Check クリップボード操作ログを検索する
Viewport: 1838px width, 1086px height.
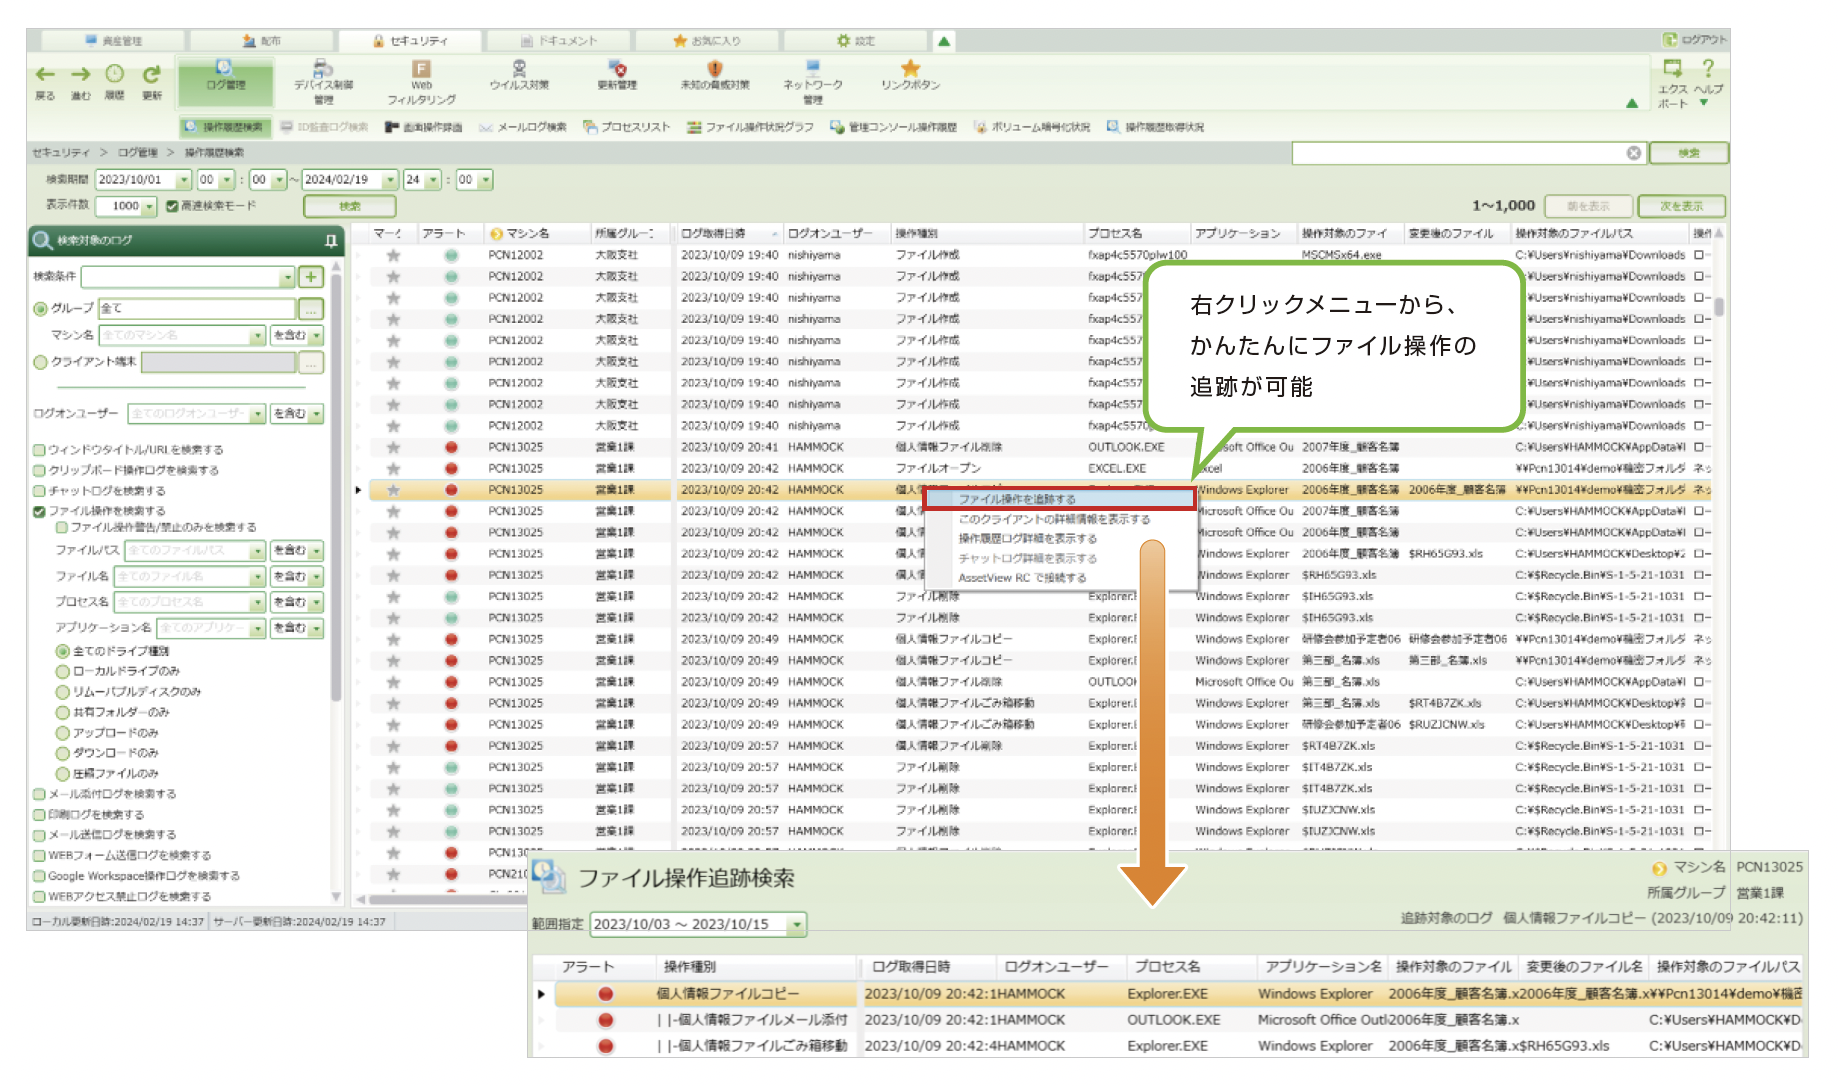(40, 470)
